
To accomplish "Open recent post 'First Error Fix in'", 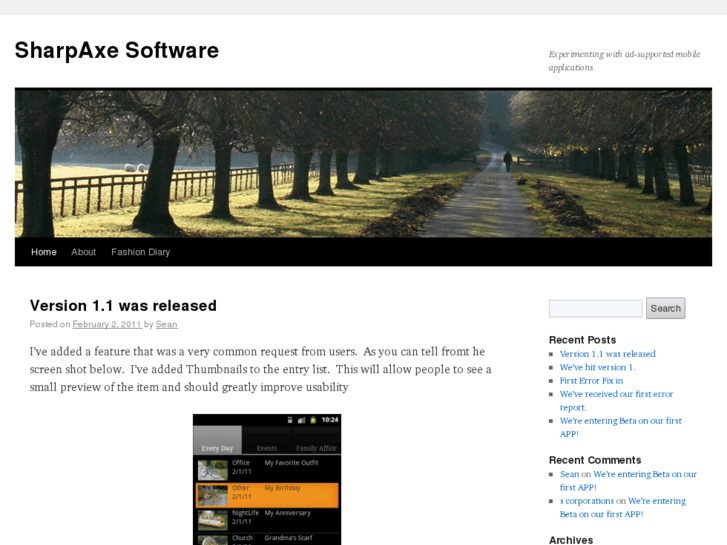I will tap(591, 381).
